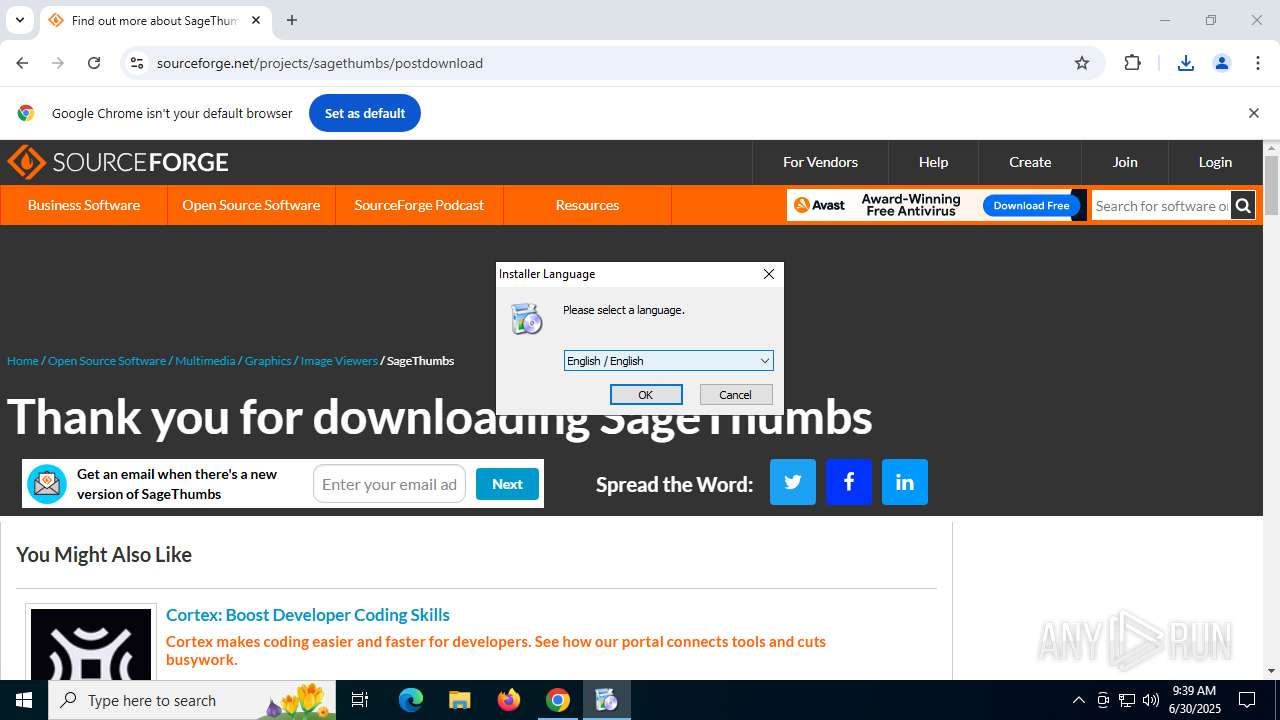This screenshot has height=720, width=1280.
Task: Close the SageThumbs tab
Action: point(256,20)
